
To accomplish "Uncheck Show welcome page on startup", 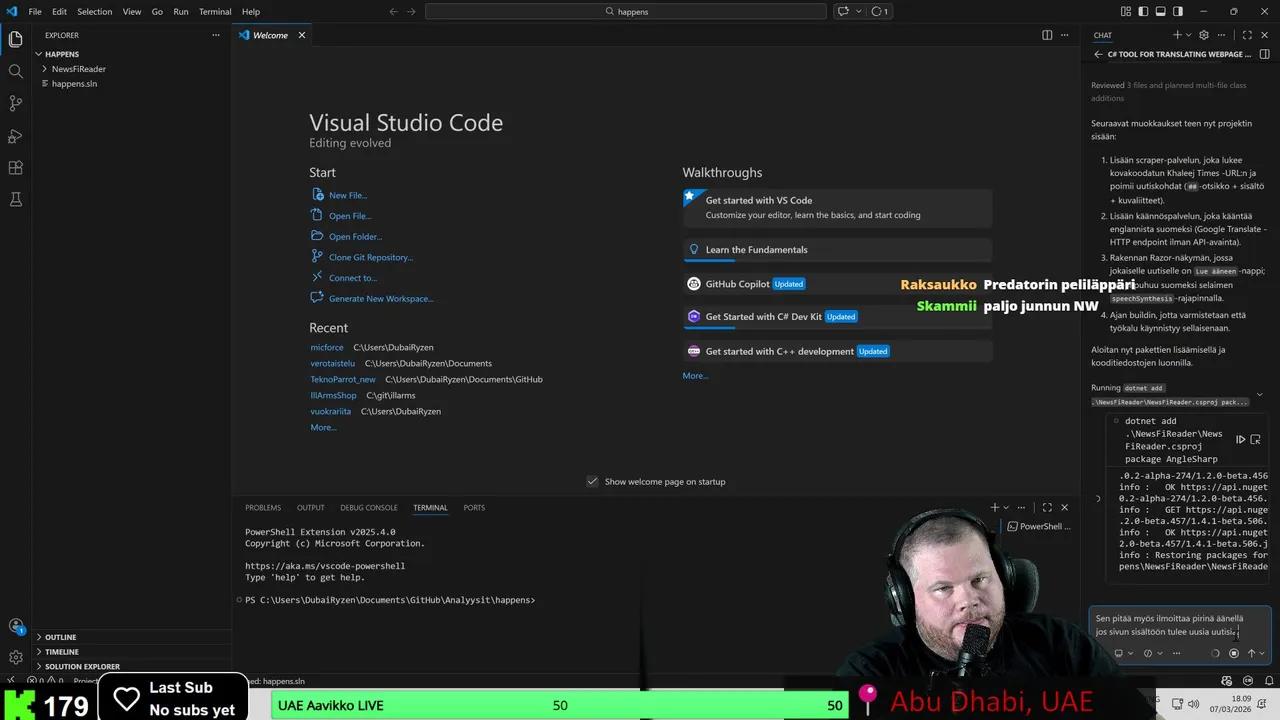I will 592,481.
